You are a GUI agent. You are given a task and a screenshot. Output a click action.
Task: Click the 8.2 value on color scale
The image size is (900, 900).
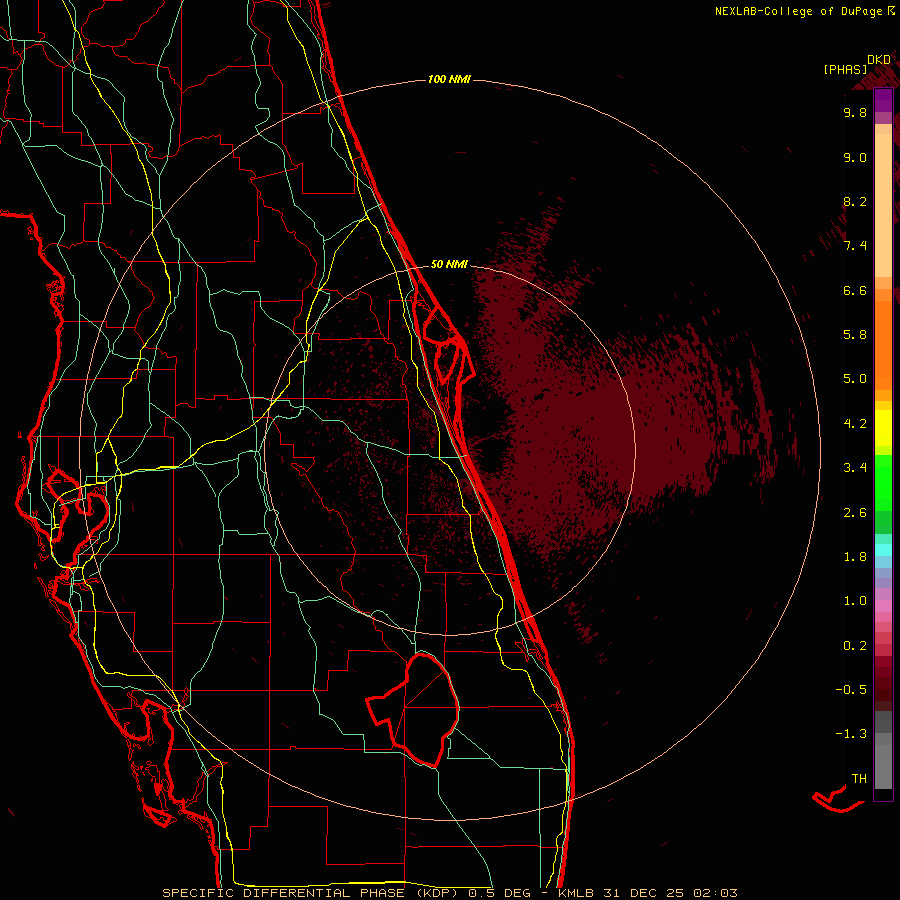click(855, 201)
